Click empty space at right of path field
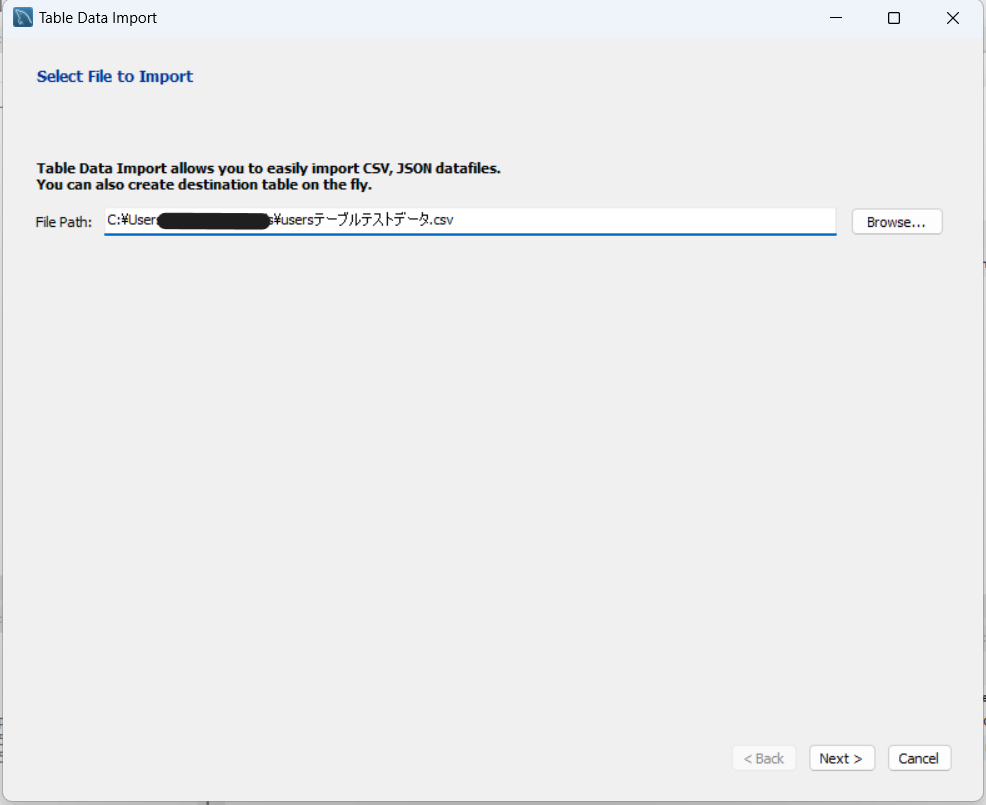The image size is (986, 805). (700, 220)
